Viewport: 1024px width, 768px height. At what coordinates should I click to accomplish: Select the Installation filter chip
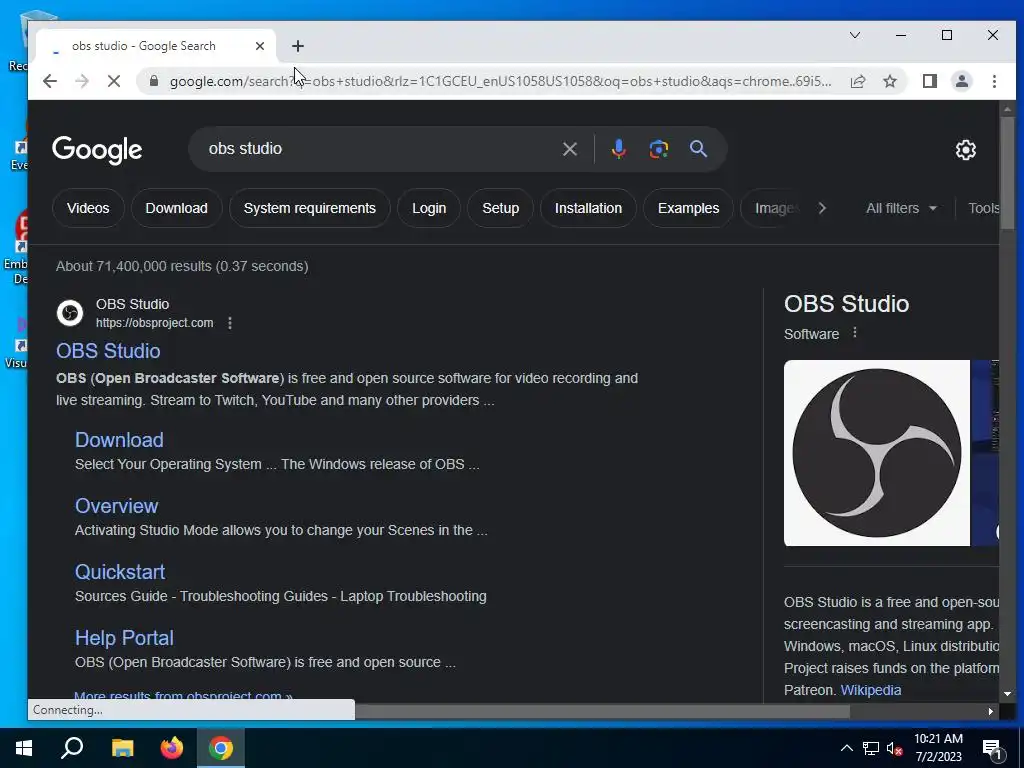pyautogui.click(x=588, y=208)
